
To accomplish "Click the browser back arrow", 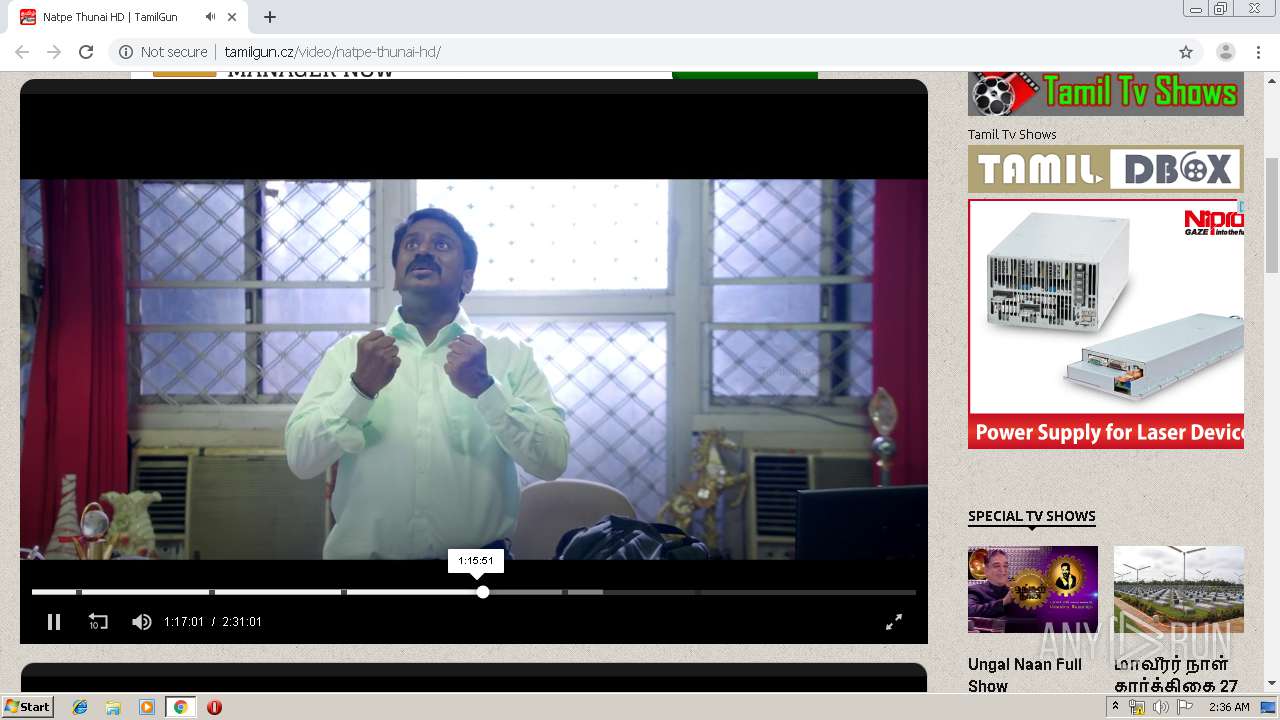I will pyautogui.click(x=22, y=52).
